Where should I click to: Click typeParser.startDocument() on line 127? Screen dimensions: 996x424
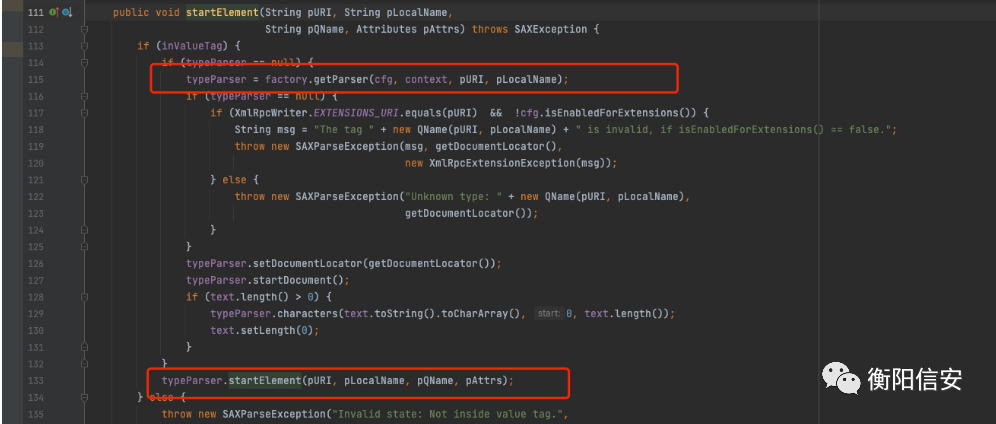(265, 280)
